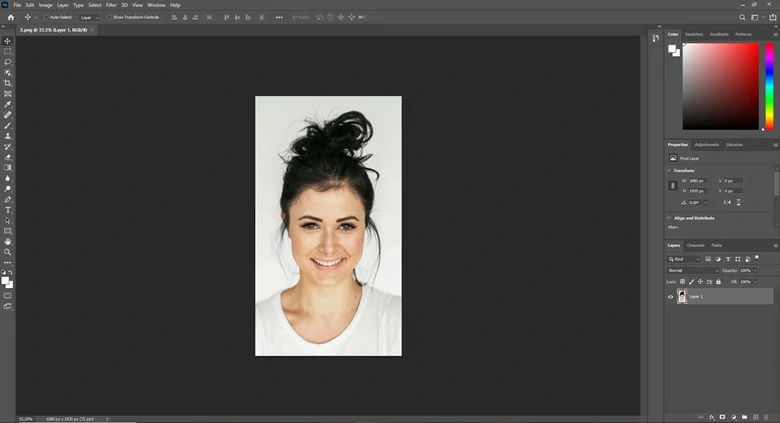Click the foreground color swatch in toolbox
This screenshot has height=423, width=780.
5,281
